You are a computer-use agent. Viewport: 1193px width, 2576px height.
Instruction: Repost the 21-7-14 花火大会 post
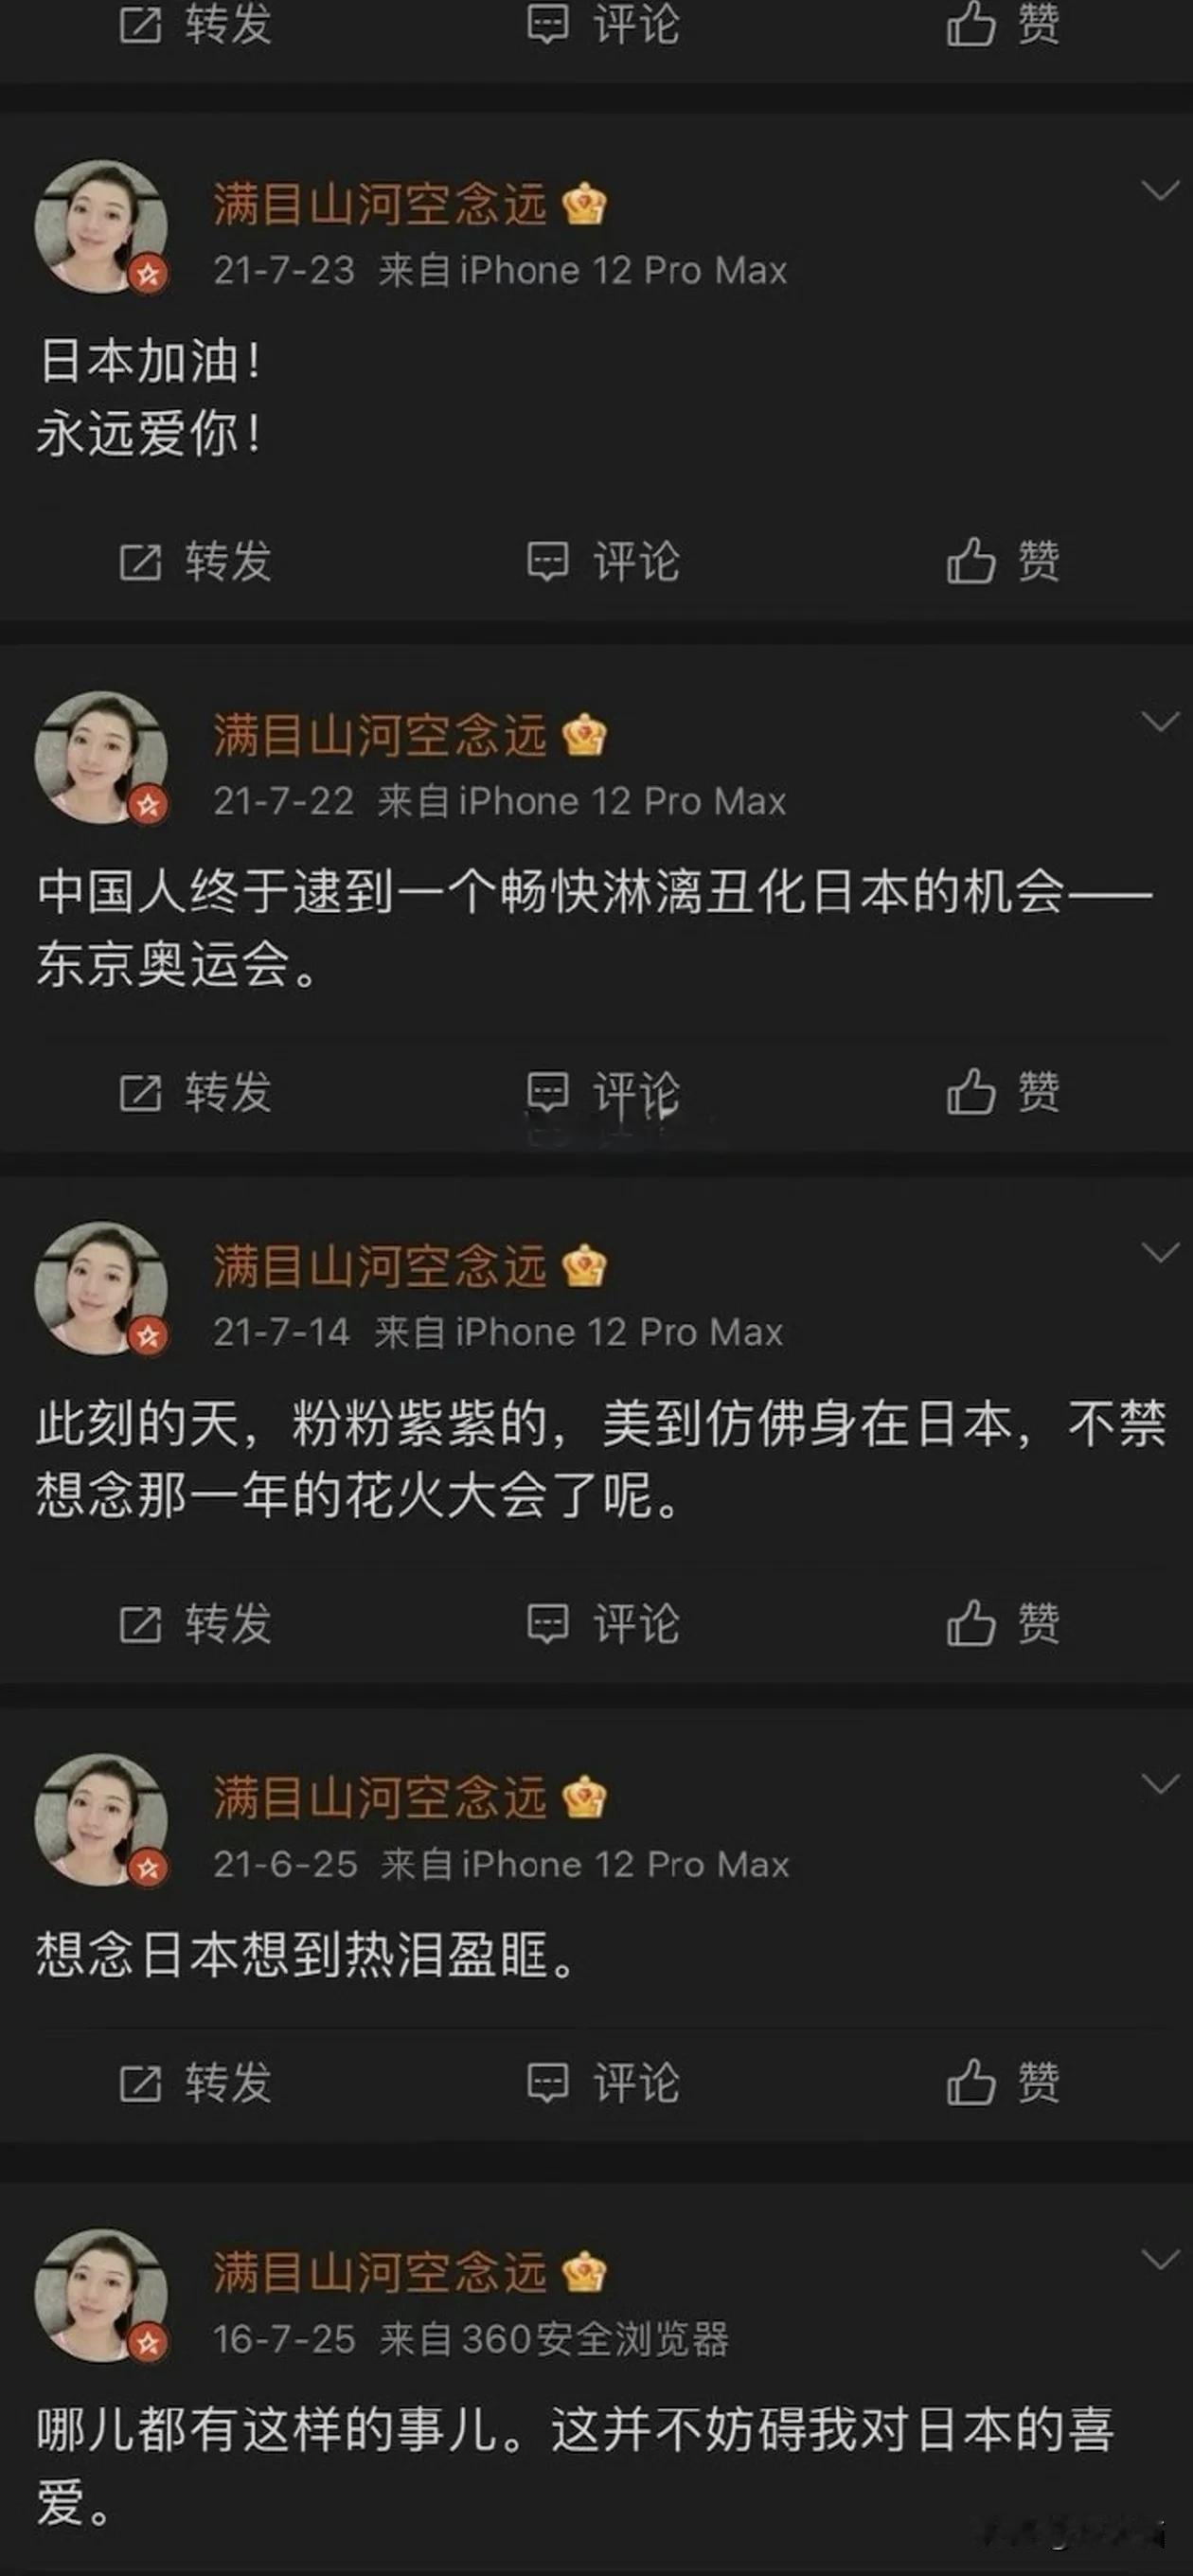coord(195,1623)
